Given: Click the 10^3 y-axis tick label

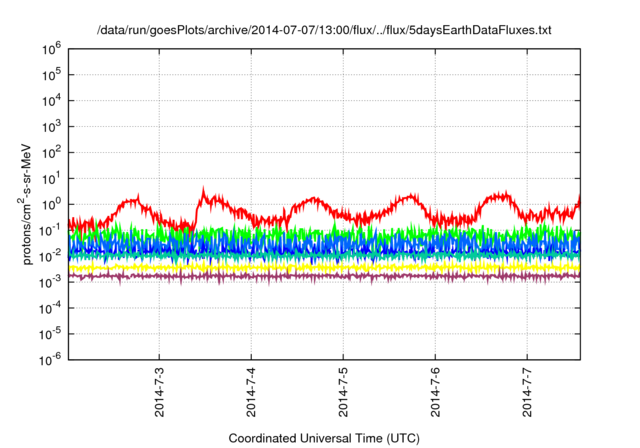Looking at the screenshot, I should tap(51, 126).
